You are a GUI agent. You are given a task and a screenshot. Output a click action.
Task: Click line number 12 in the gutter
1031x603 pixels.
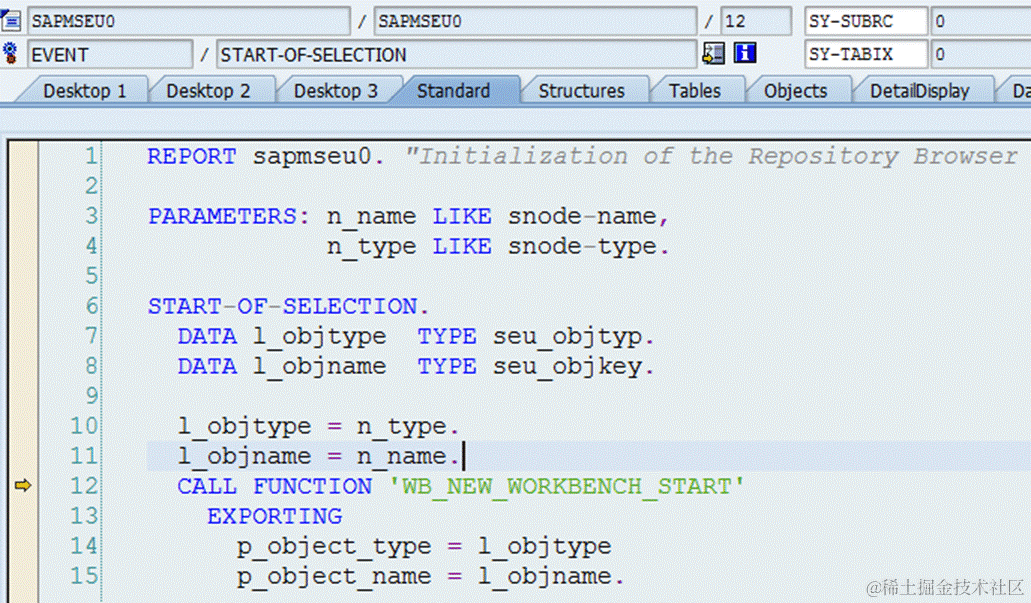coord(84,486)
